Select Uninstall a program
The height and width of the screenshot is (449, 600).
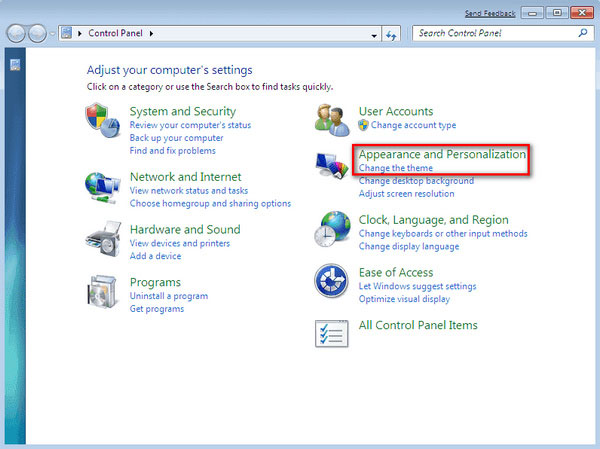click(x=169, y=296)
